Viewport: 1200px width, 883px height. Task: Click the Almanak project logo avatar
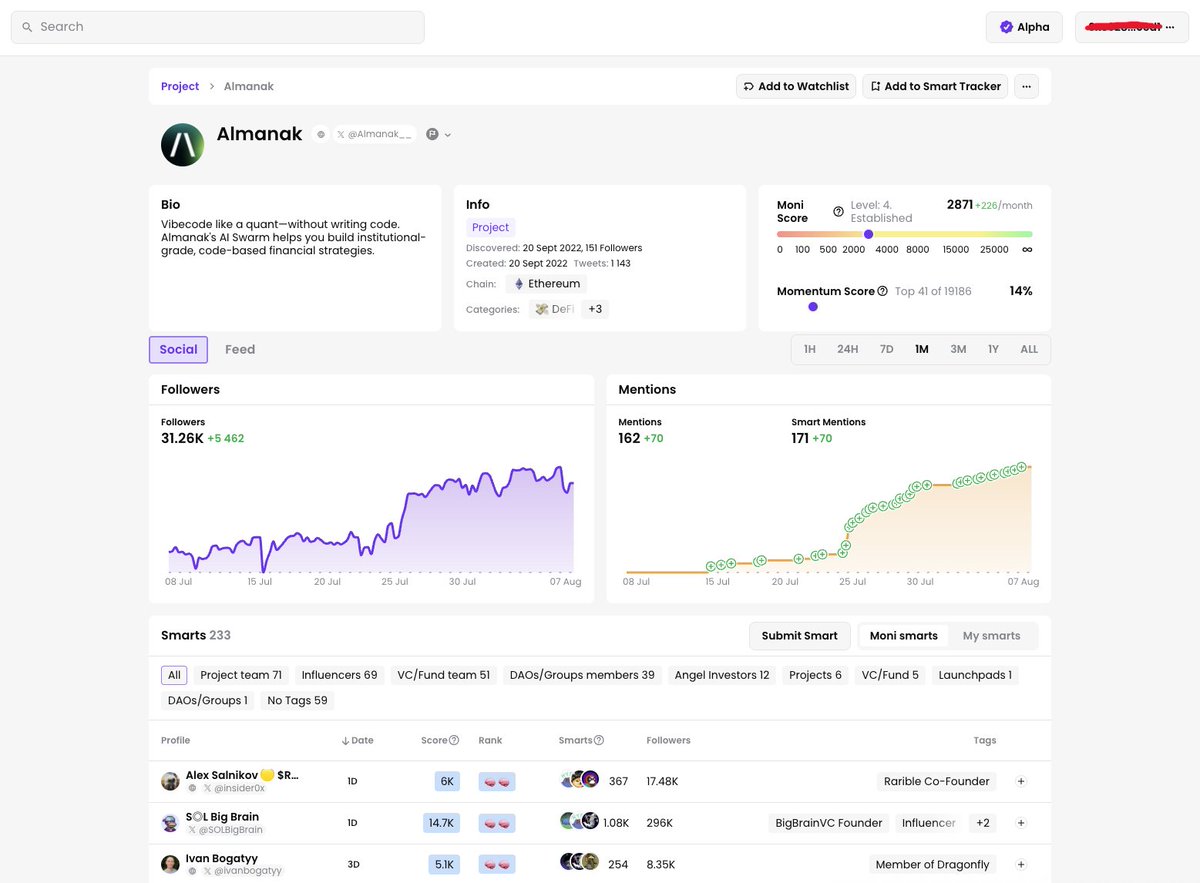click(x=183, y=145)
